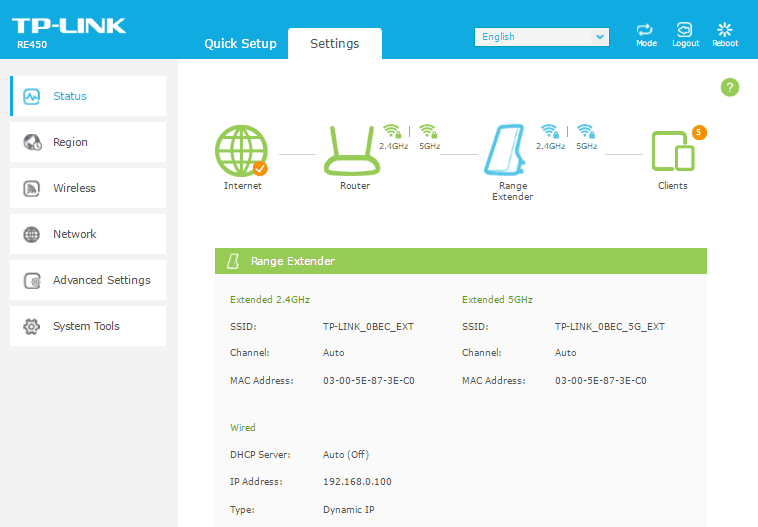Click the Advanced Settings sidebar icon

pos(32,280)
